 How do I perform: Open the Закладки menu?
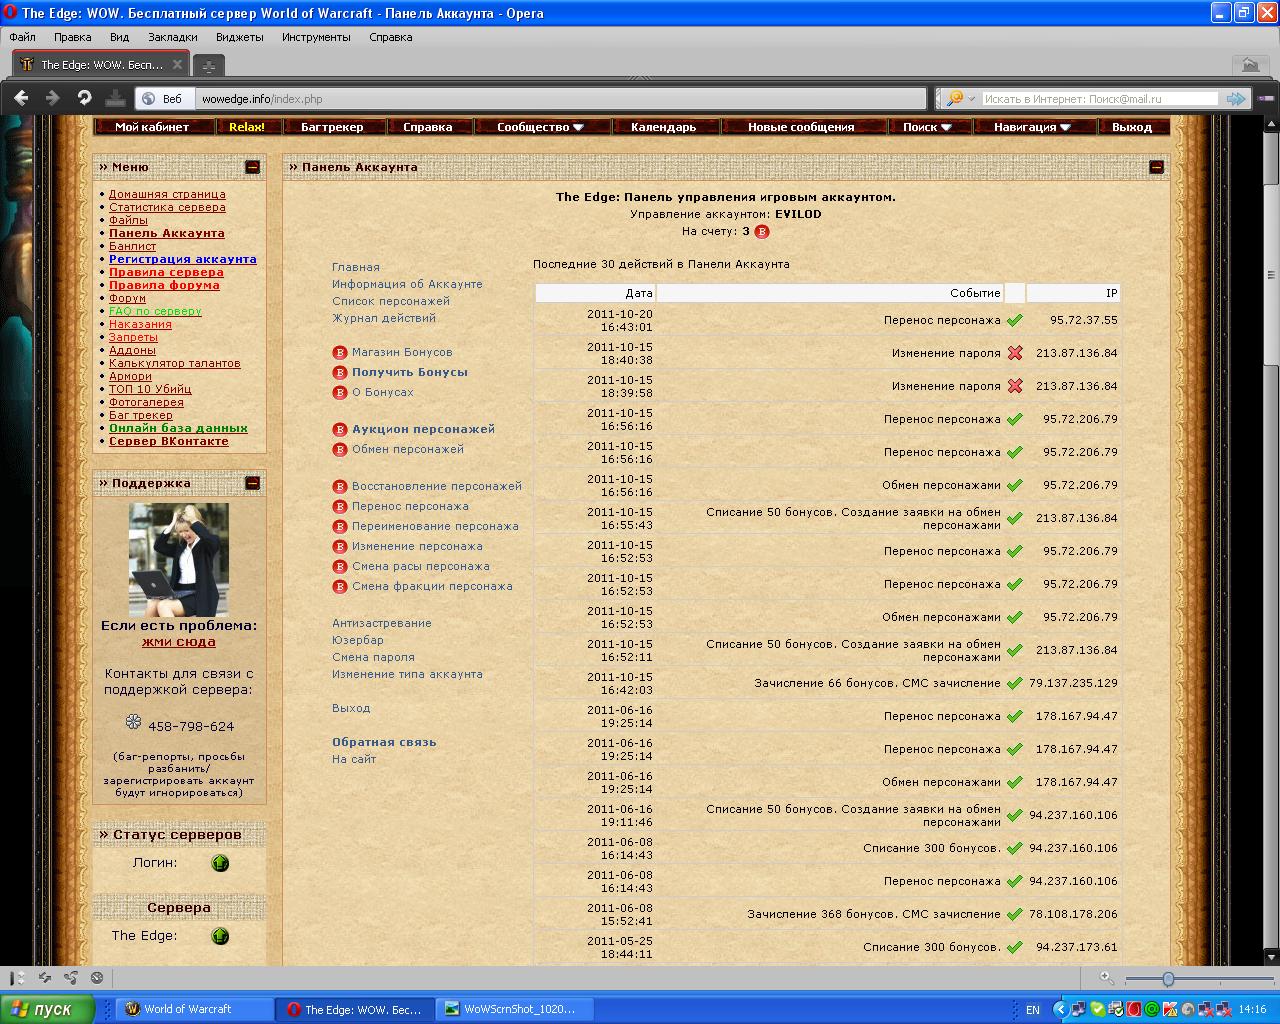pyautogui.click(x=173, y=37)
